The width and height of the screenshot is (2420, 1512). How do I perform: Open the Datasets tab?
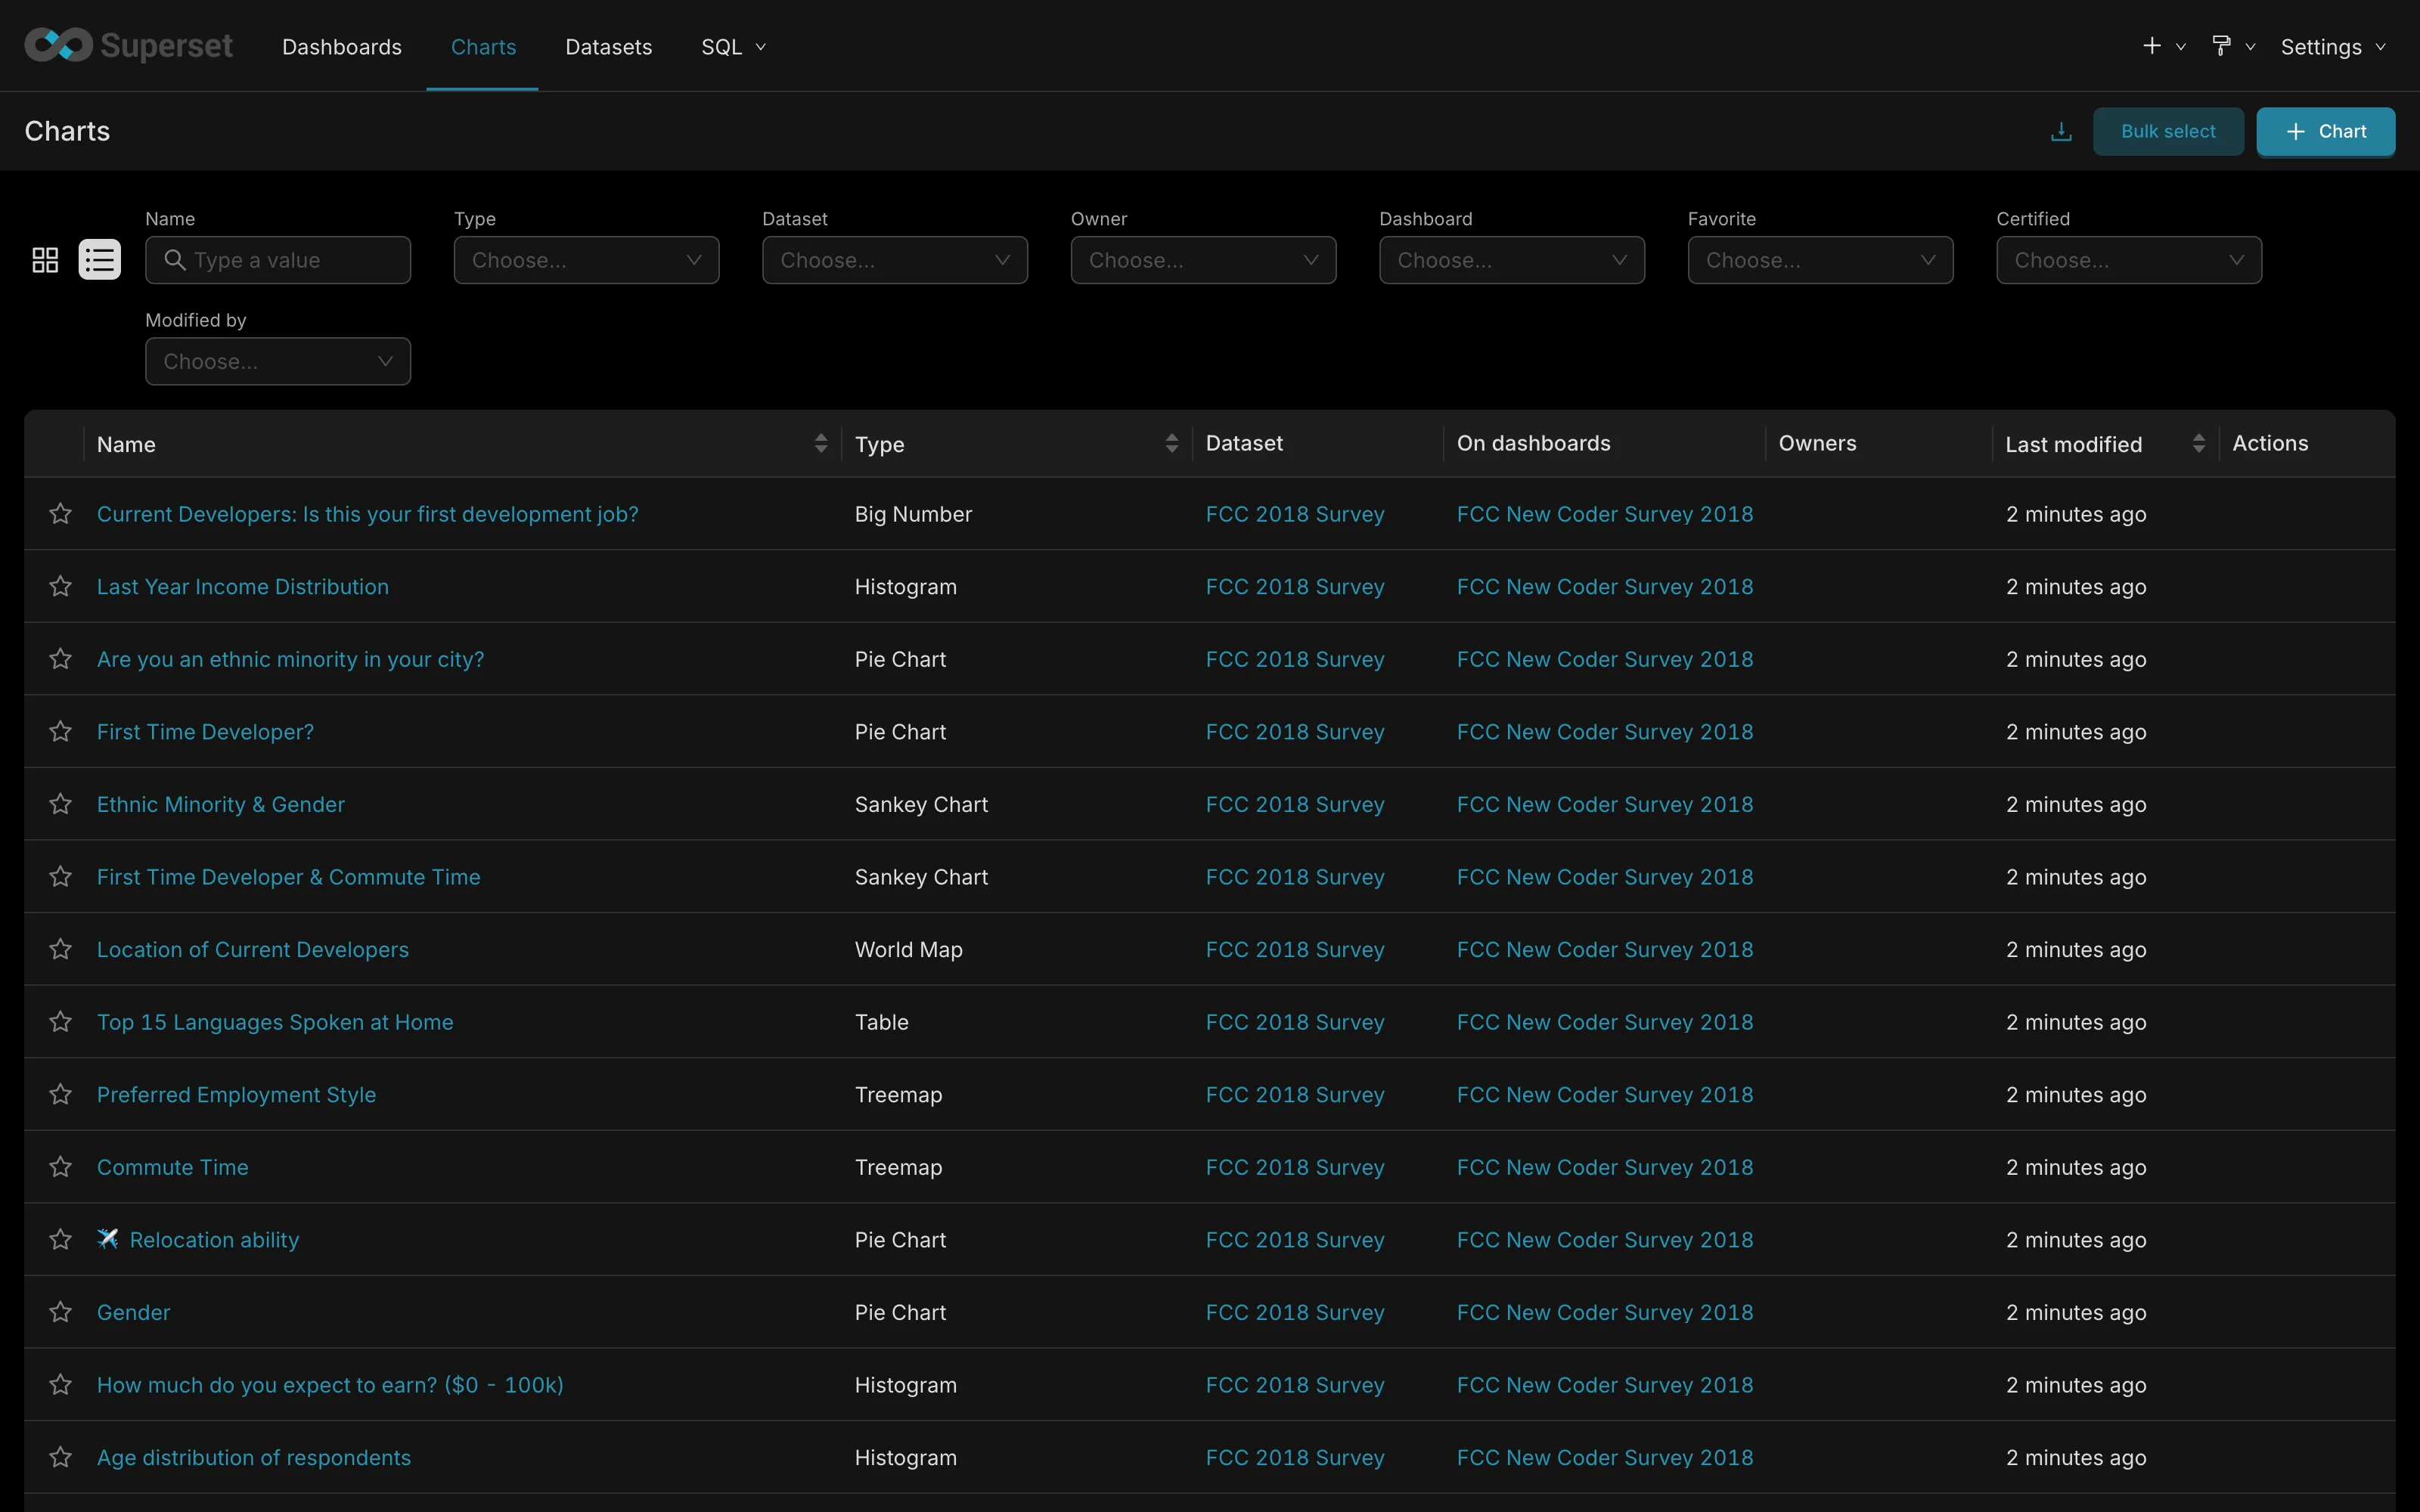click(608, 47)
